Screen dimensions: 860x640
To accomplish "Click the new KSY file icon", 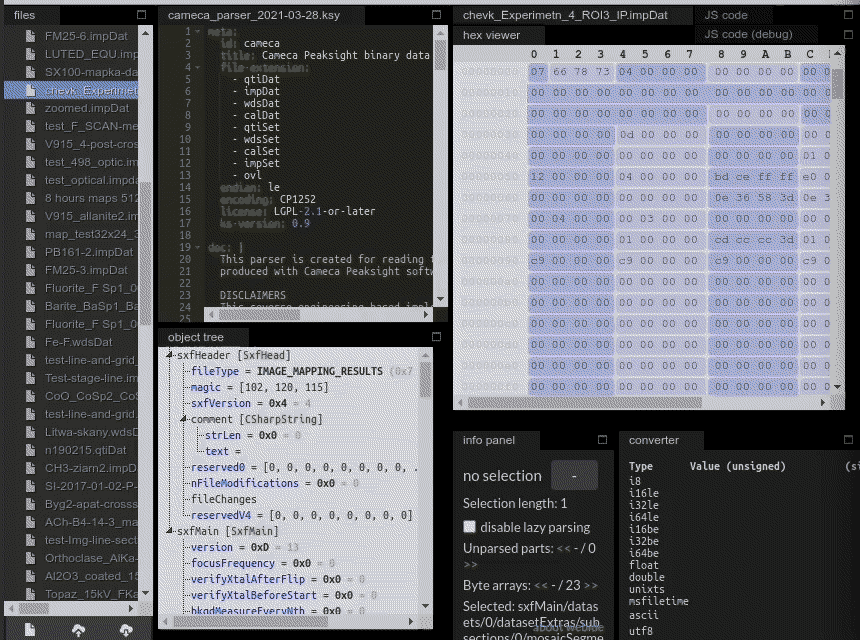I will tap(30, 629).
